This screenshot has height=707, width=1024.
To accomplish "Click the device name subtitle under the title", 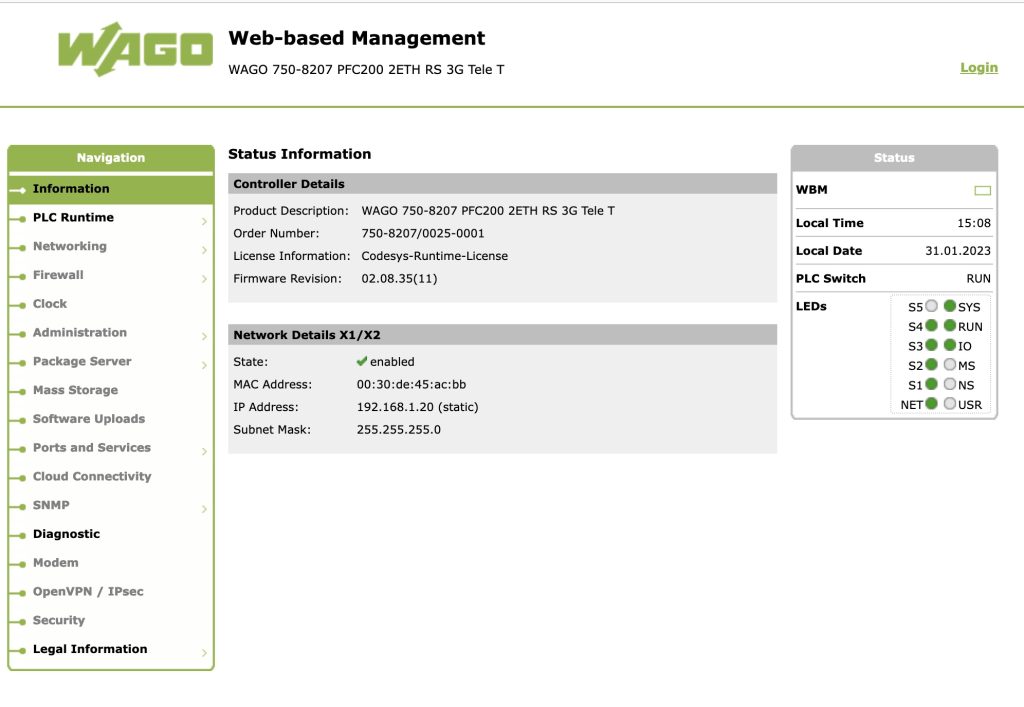I will coord(366,69).
